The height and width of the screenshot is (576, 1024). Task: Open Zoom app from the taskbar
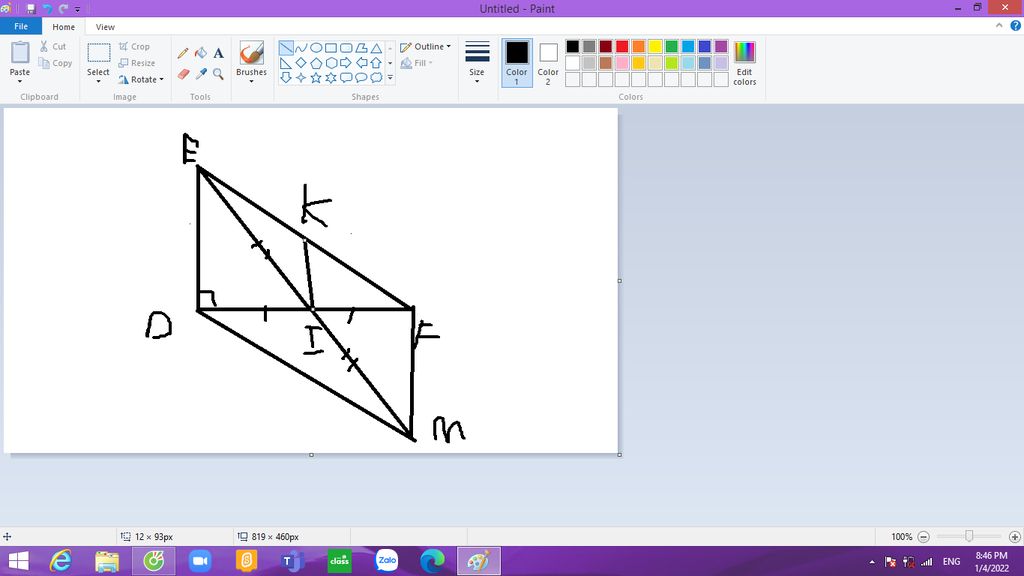tap(200, 561)
